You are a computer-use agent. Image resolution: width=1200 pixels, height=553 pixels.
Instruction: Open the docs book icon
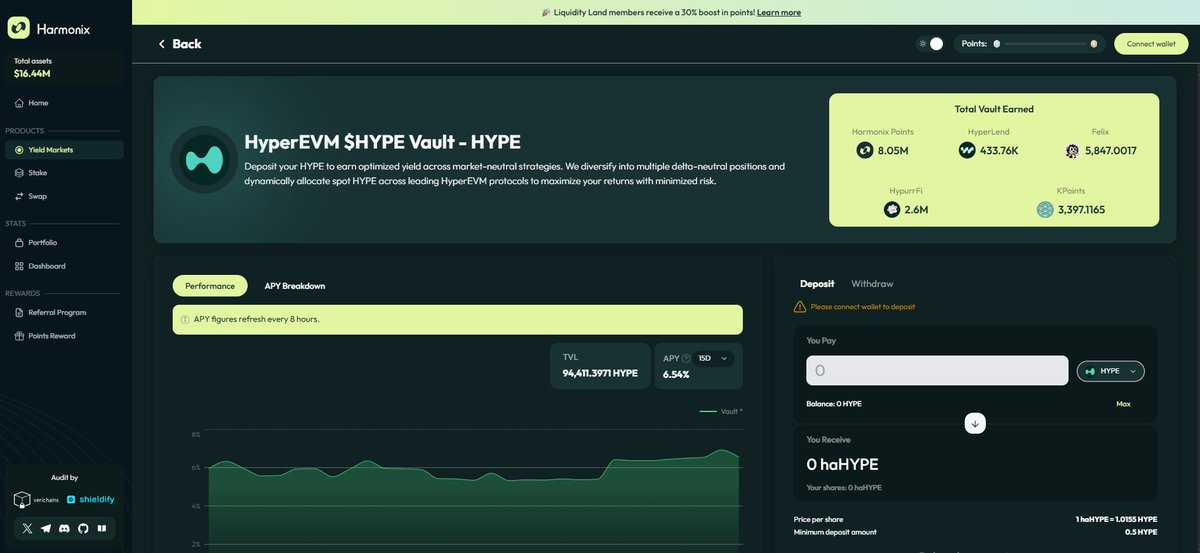[102, 528]
